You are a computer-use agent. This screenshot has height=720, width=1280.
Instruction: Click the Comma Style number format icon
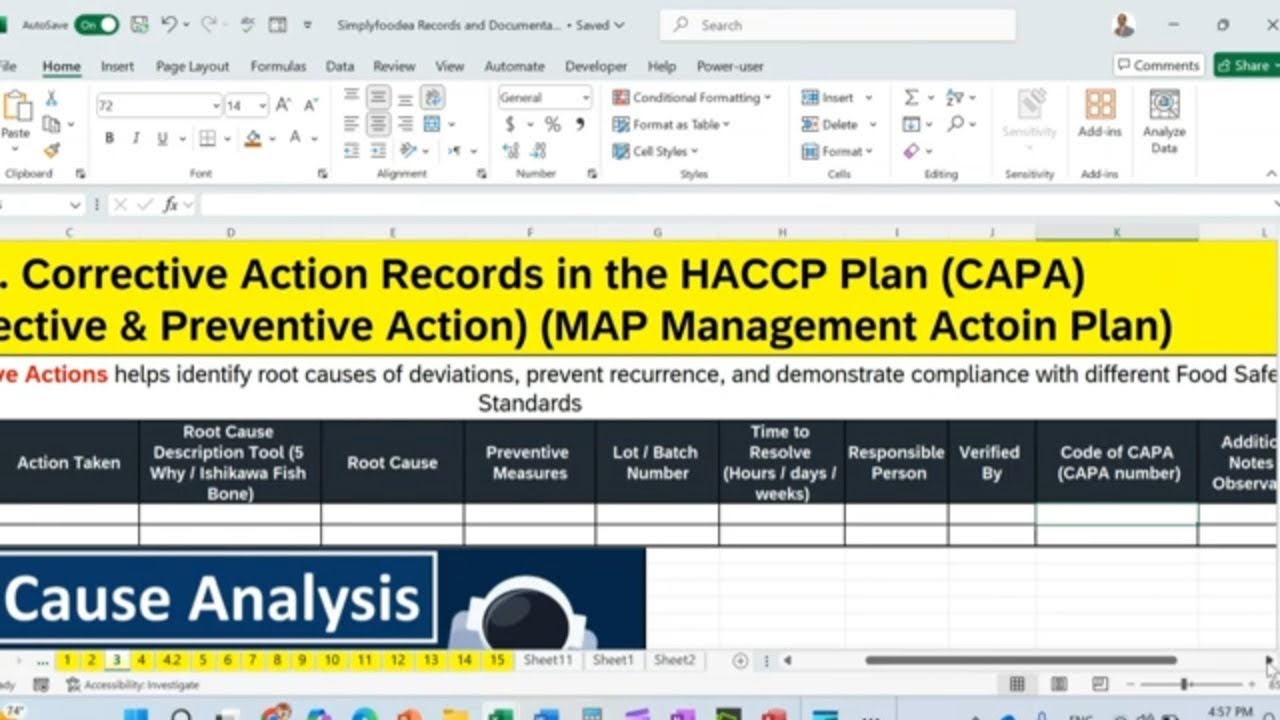point(579,125)
